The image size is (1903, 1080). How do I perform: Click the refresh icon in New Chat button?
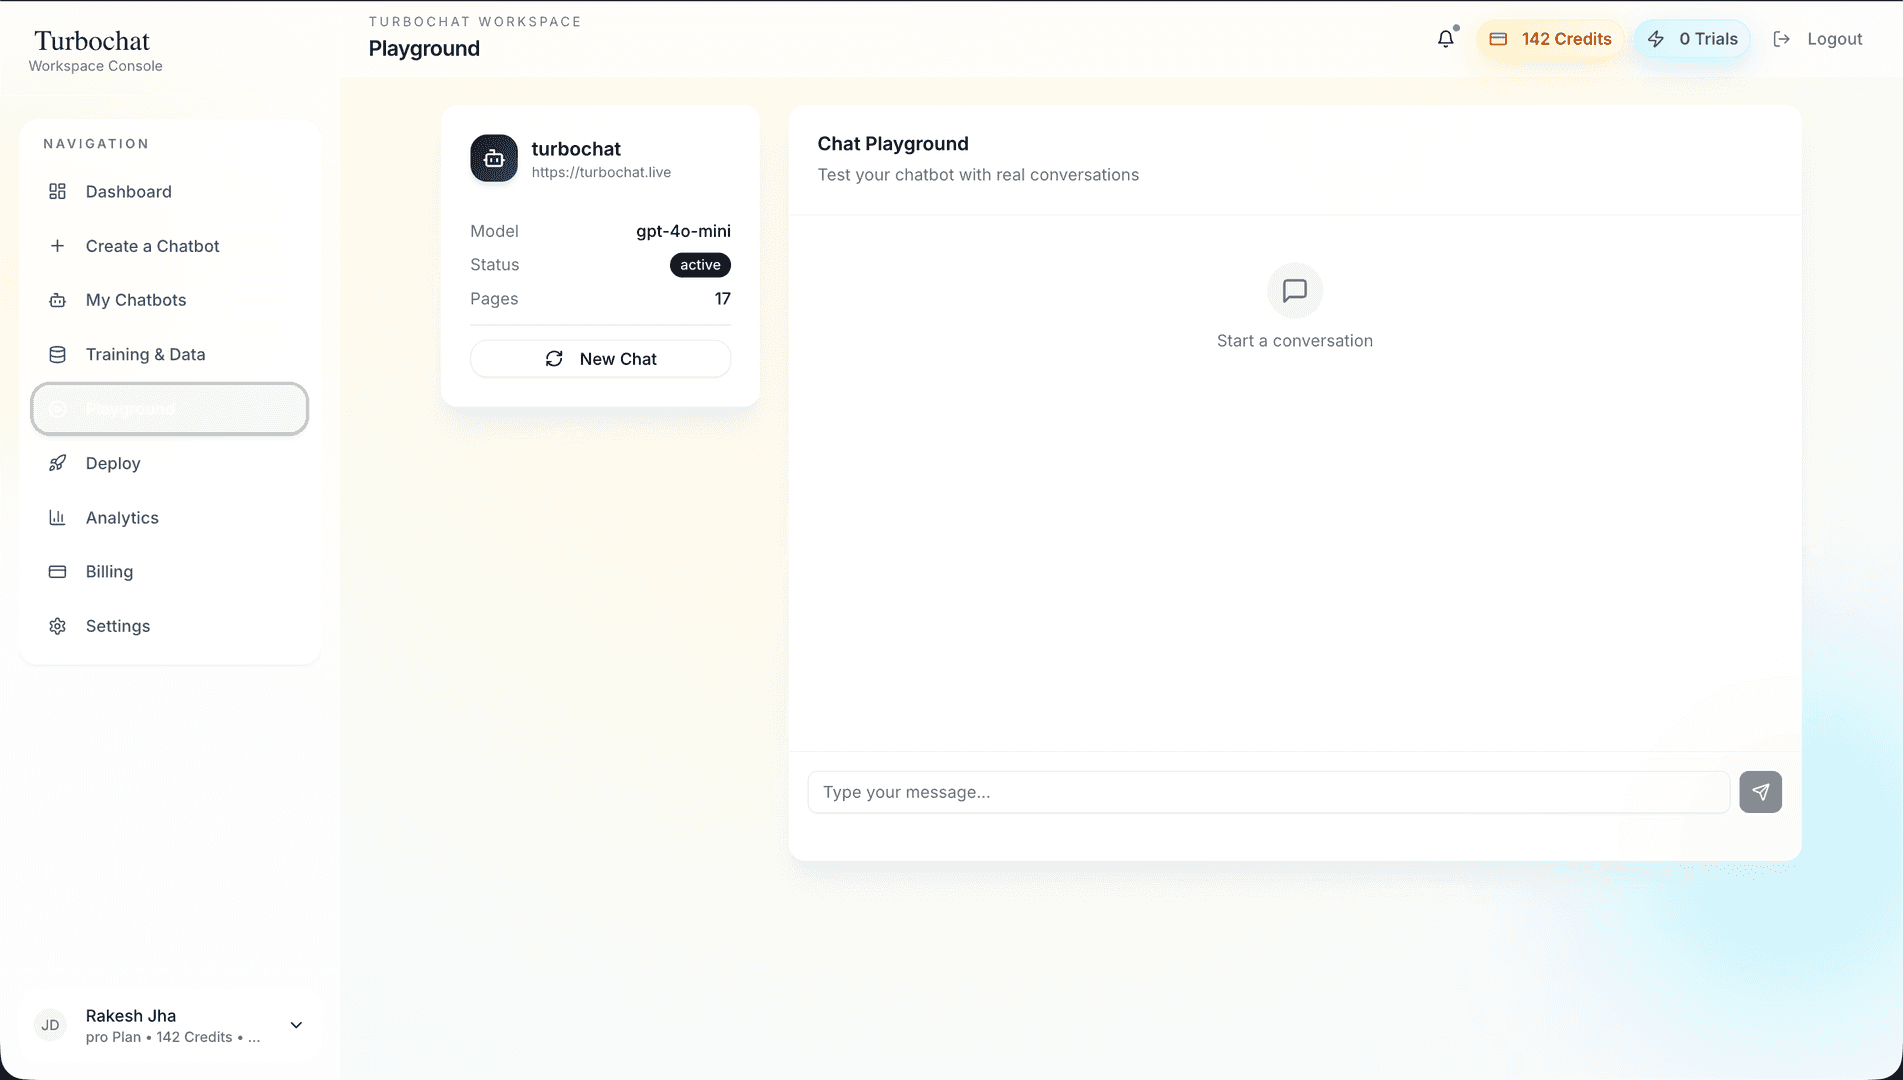[x=554, y=359]
